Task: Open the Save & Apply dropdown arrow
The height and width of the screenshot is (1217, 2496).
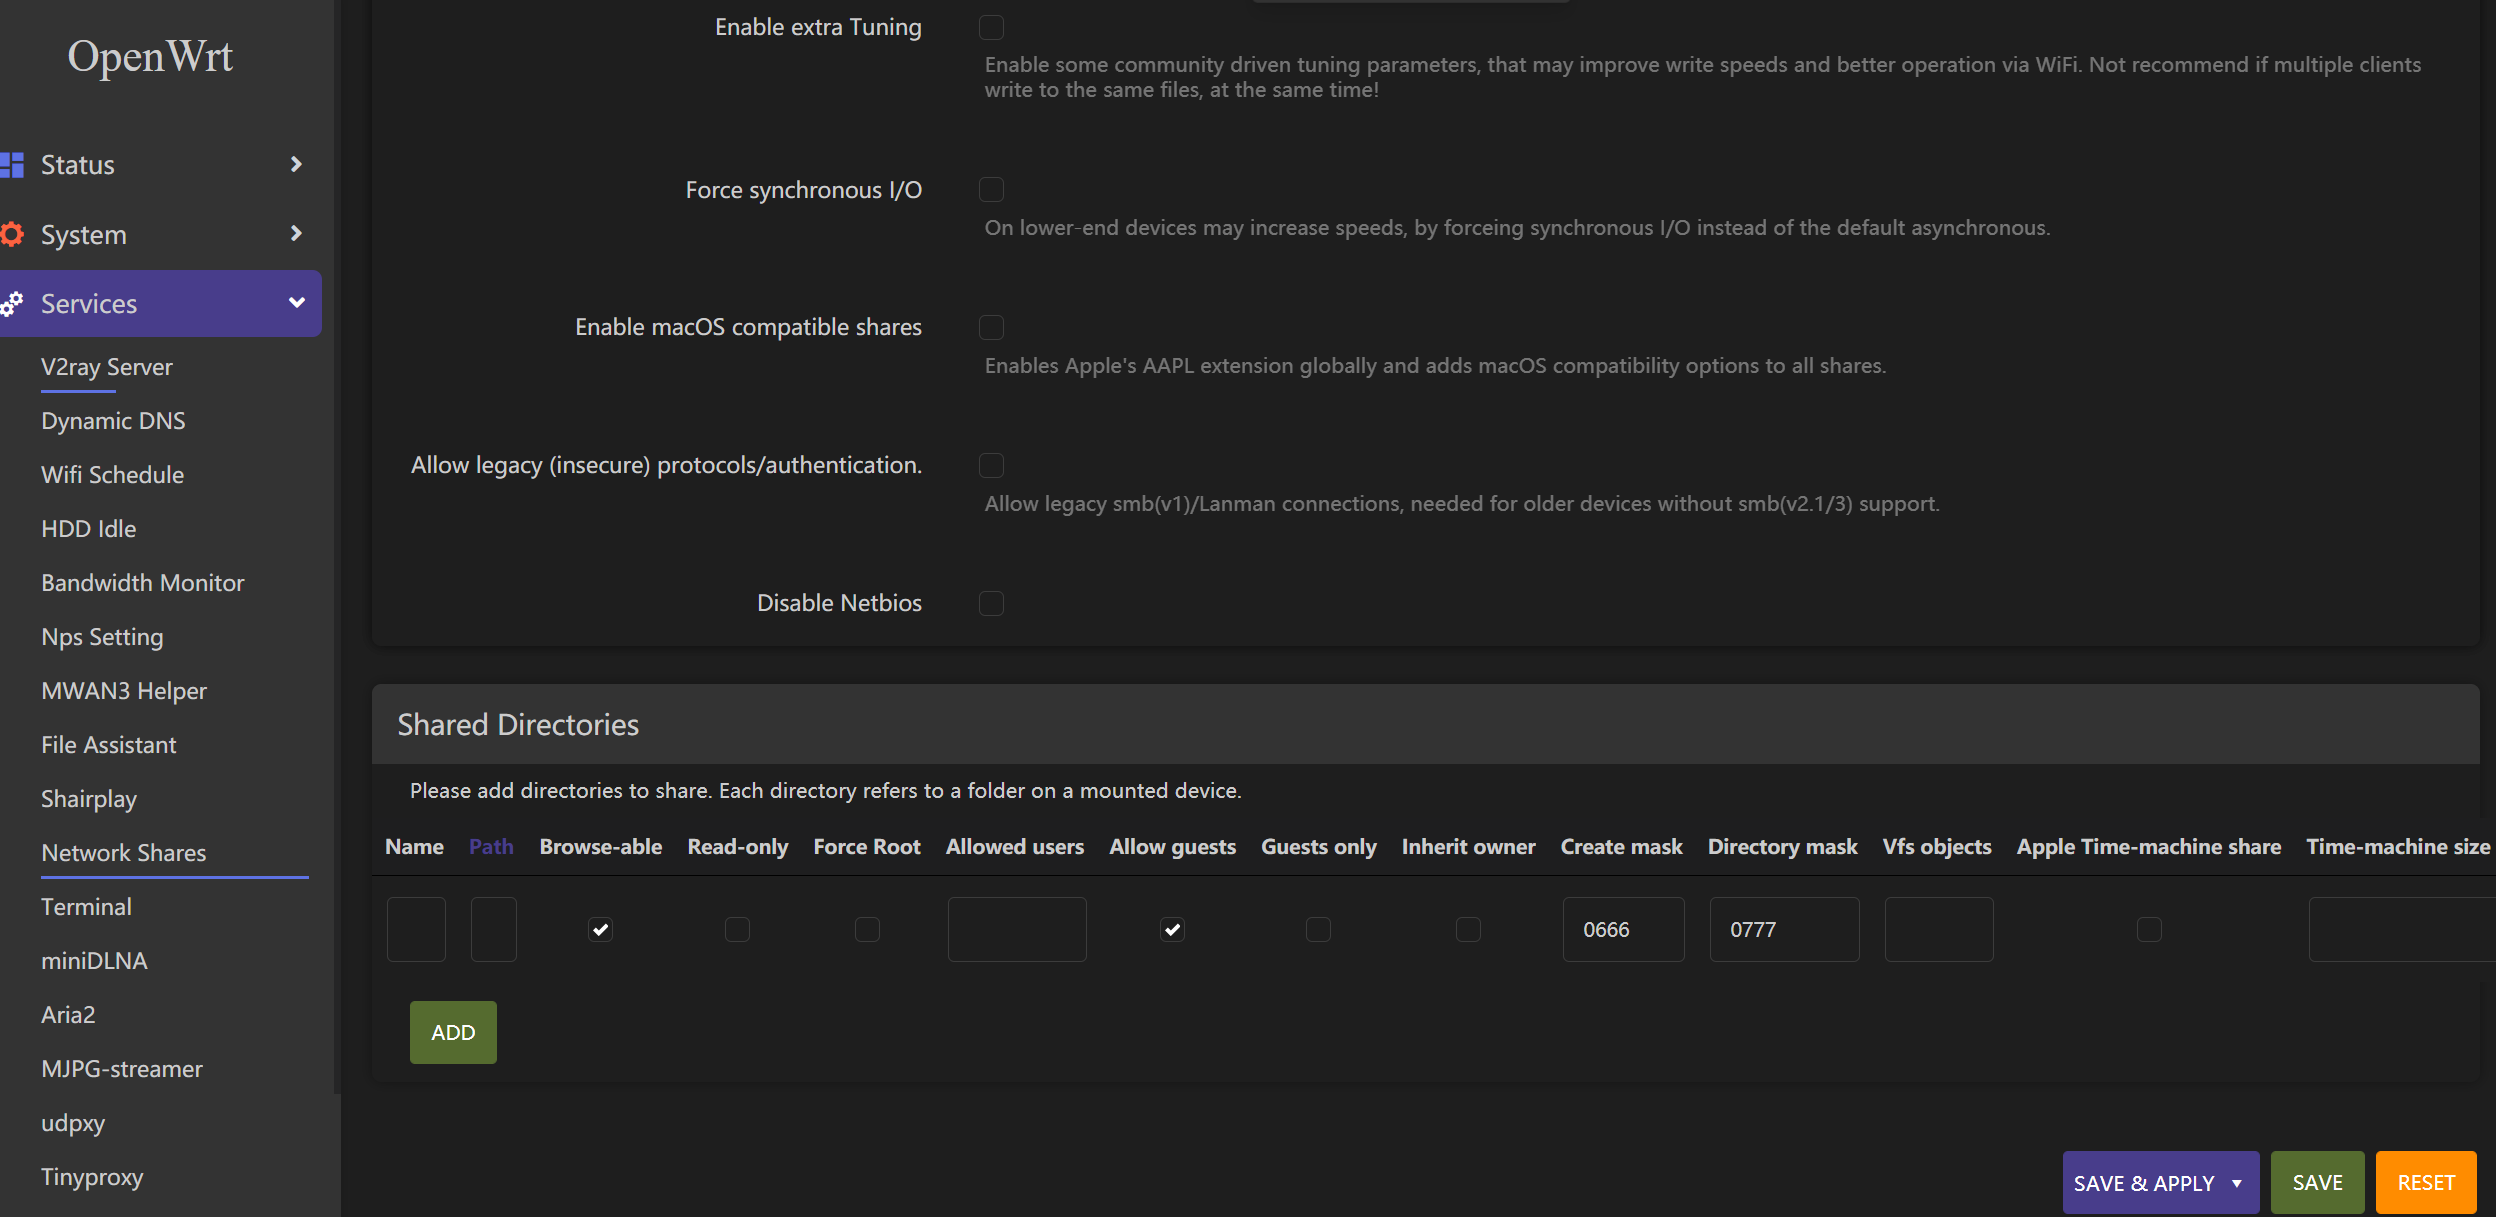Action: pos(2237,1183)
